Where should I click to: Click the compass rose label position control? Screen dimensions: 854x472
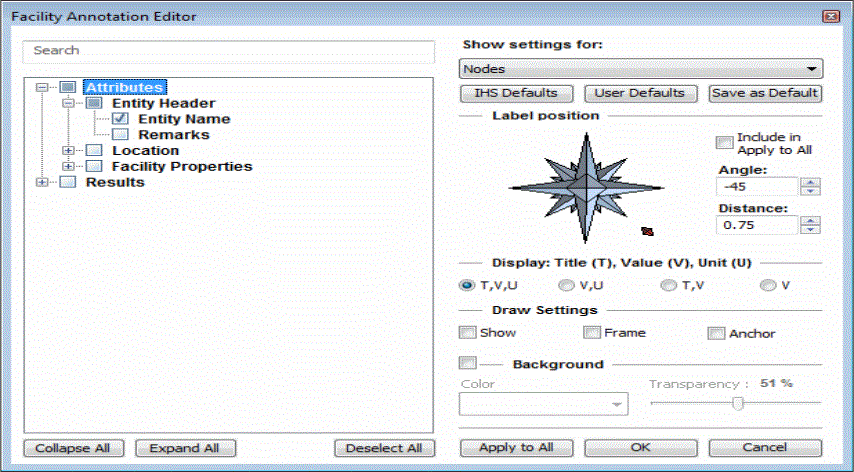[585, 187]
